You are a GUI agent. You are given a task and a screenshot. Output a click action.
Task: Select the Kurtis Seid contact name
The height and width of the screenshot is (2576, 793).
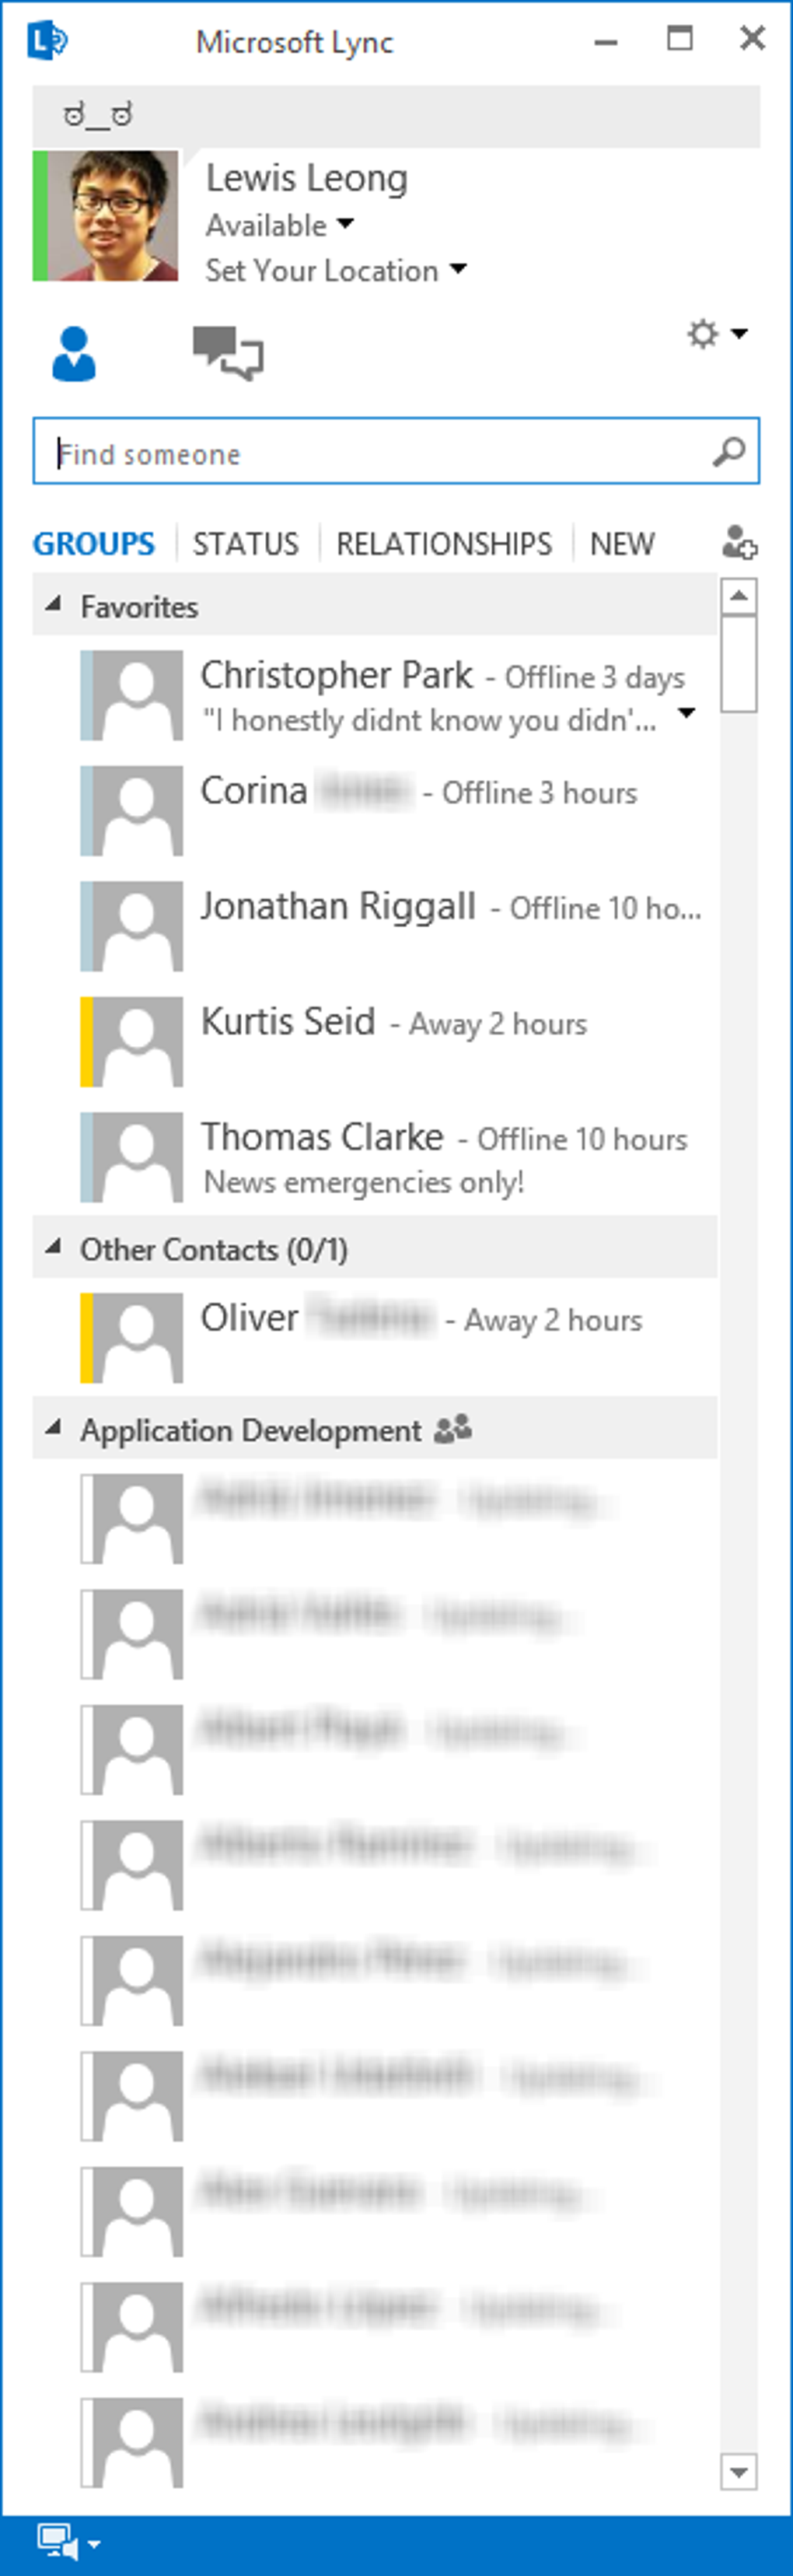[288, 1021]
